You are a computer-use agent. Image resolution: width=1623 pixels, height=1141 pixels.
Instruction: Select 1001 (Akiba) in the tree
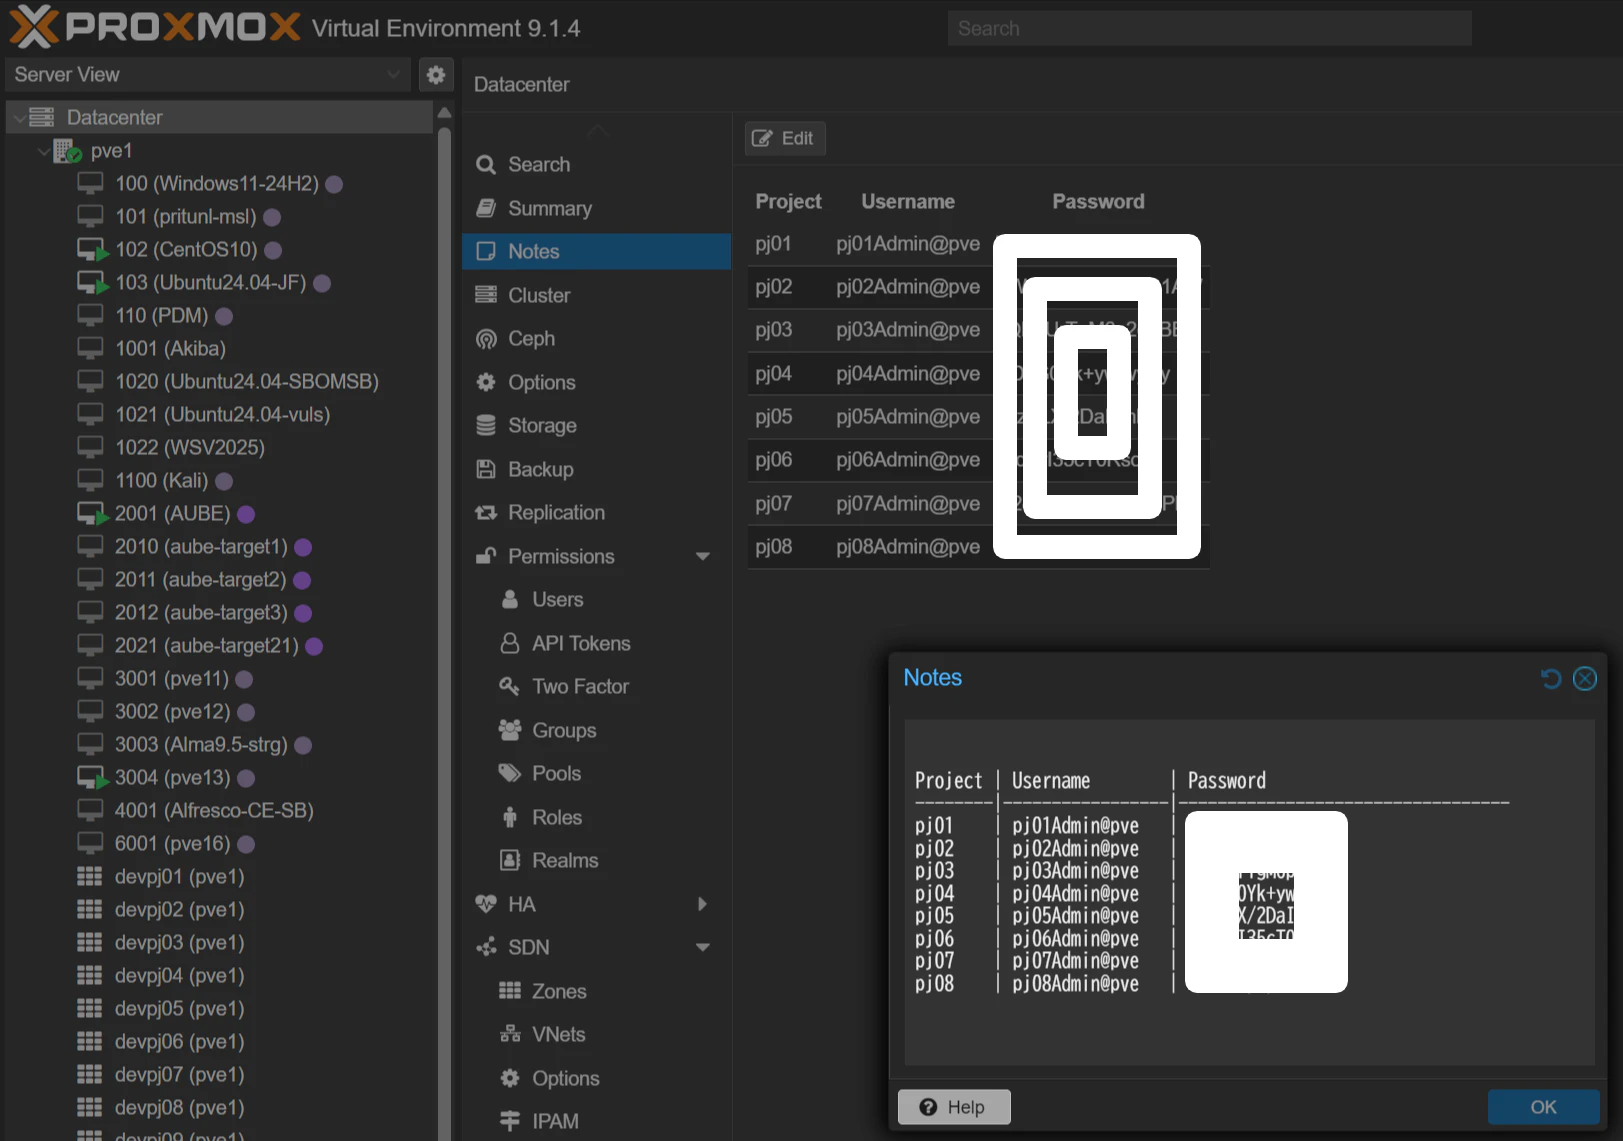(x=170, y=349)
